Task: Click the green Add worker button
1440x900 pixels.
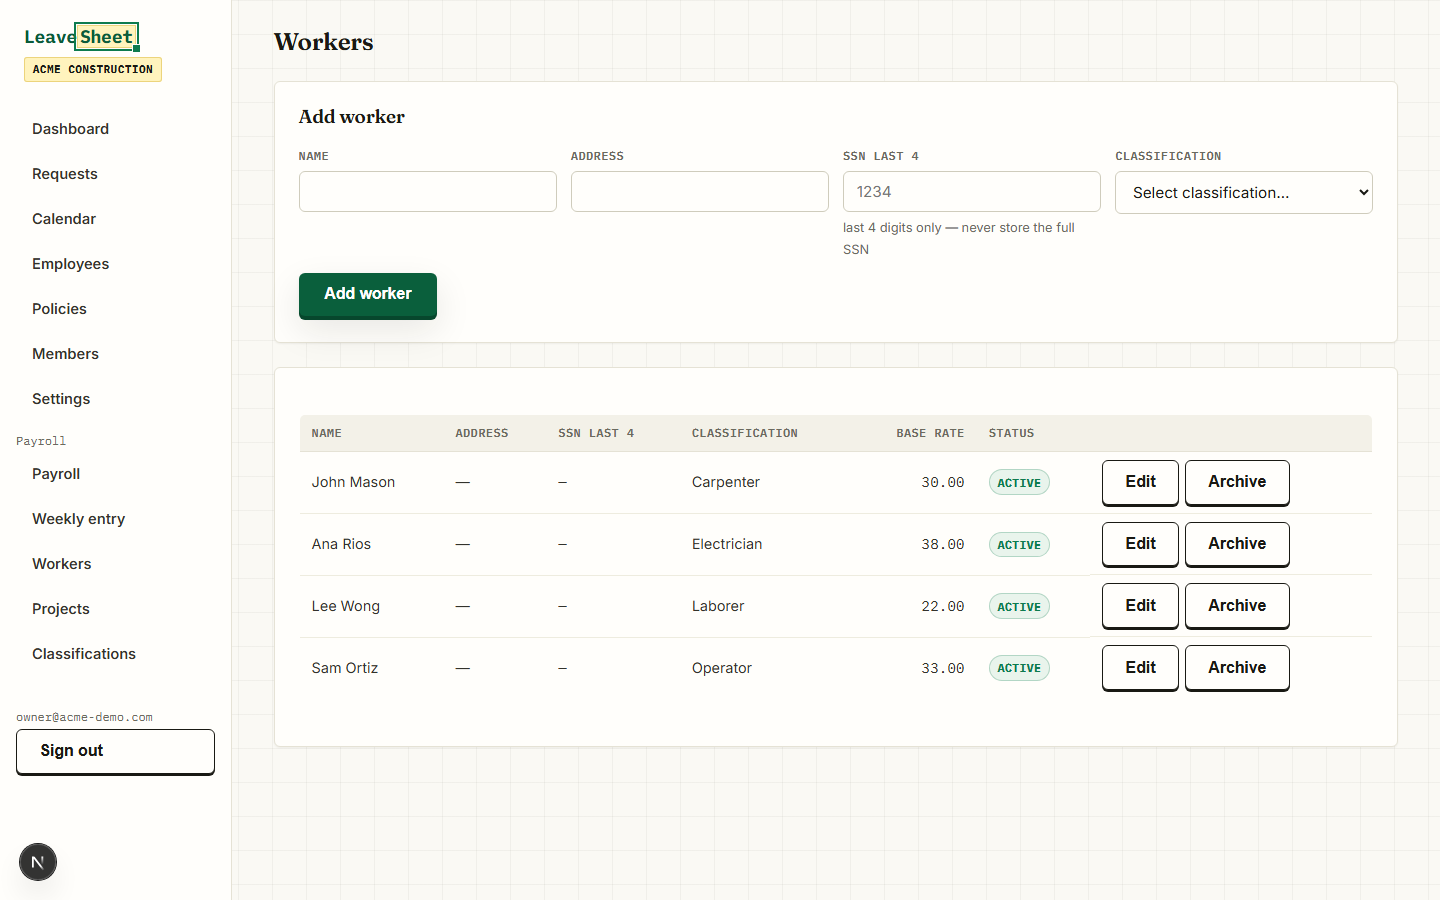Action: (x=368, y=296)
